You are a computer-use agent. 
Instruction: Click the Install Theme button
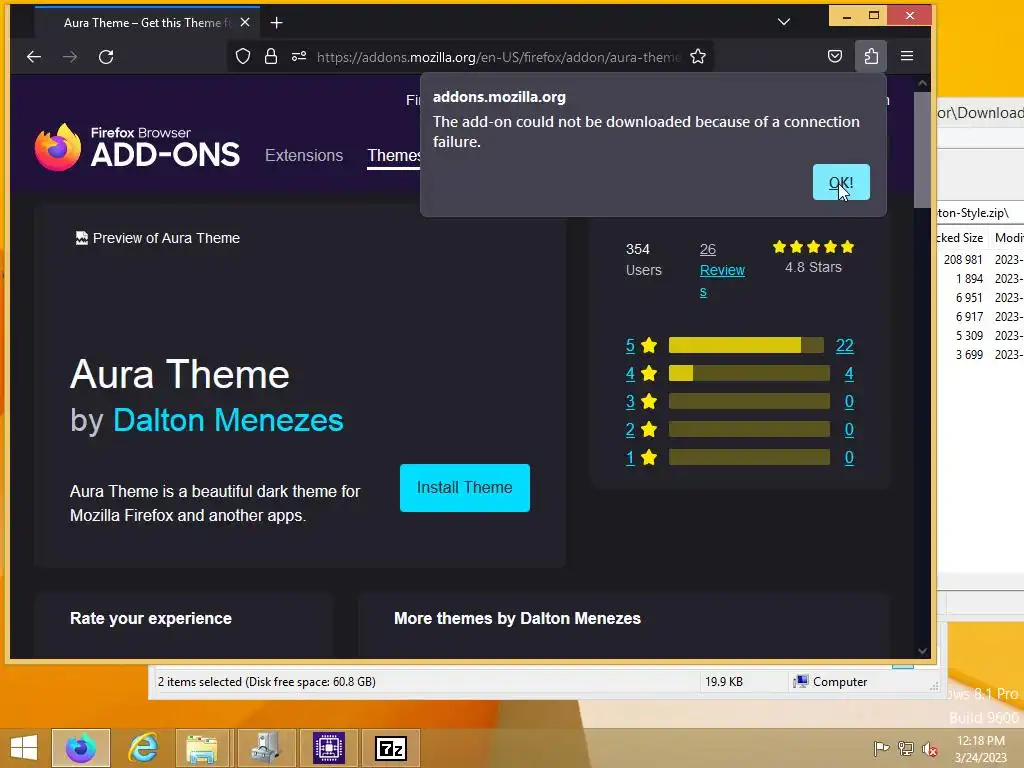coord(465,488)
